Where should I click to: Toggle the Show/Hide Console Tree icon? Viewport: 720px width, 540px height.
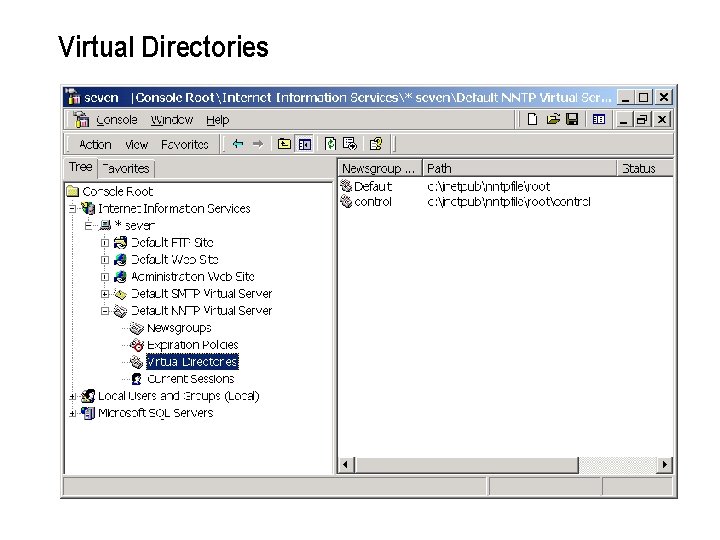tap(304, 144)
